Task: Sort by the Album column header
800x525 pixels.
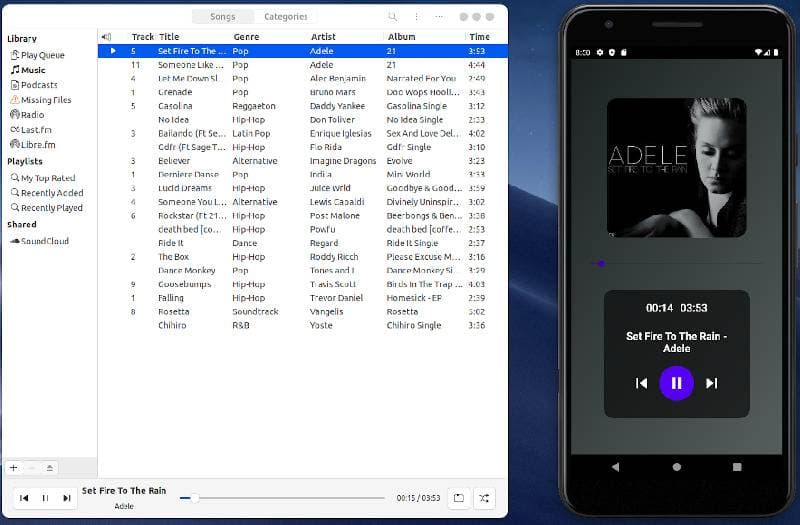Action: coord(402,37)
